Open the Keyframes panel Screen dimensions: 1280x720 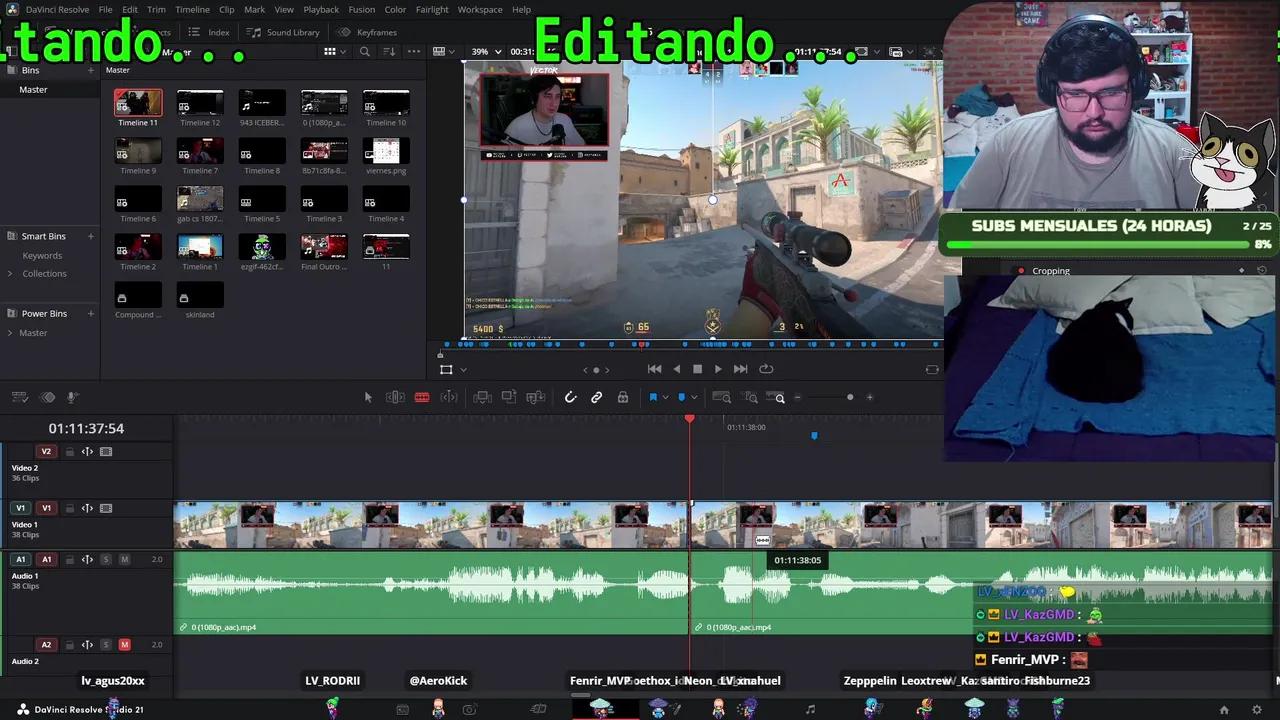(x=368, y=32)
